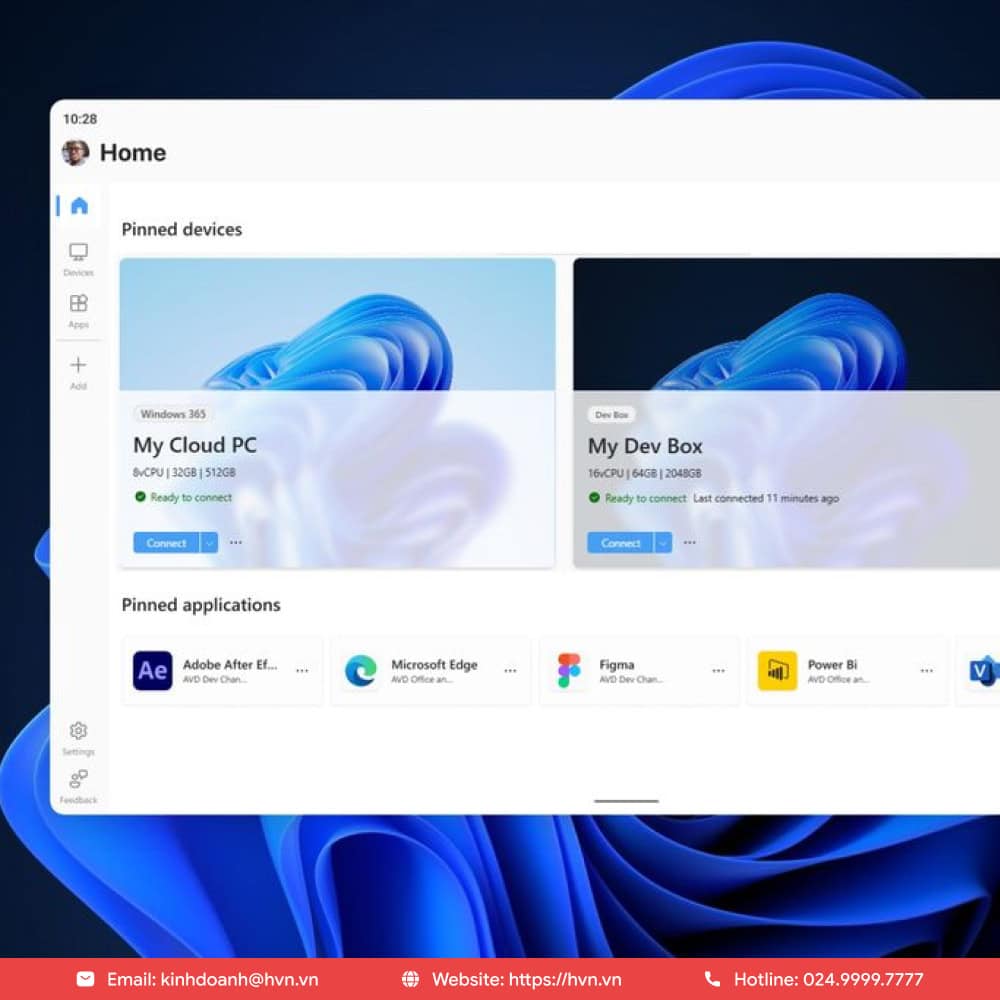
Task: Launch Figma app icon
Action: click(x=569, y=670)
